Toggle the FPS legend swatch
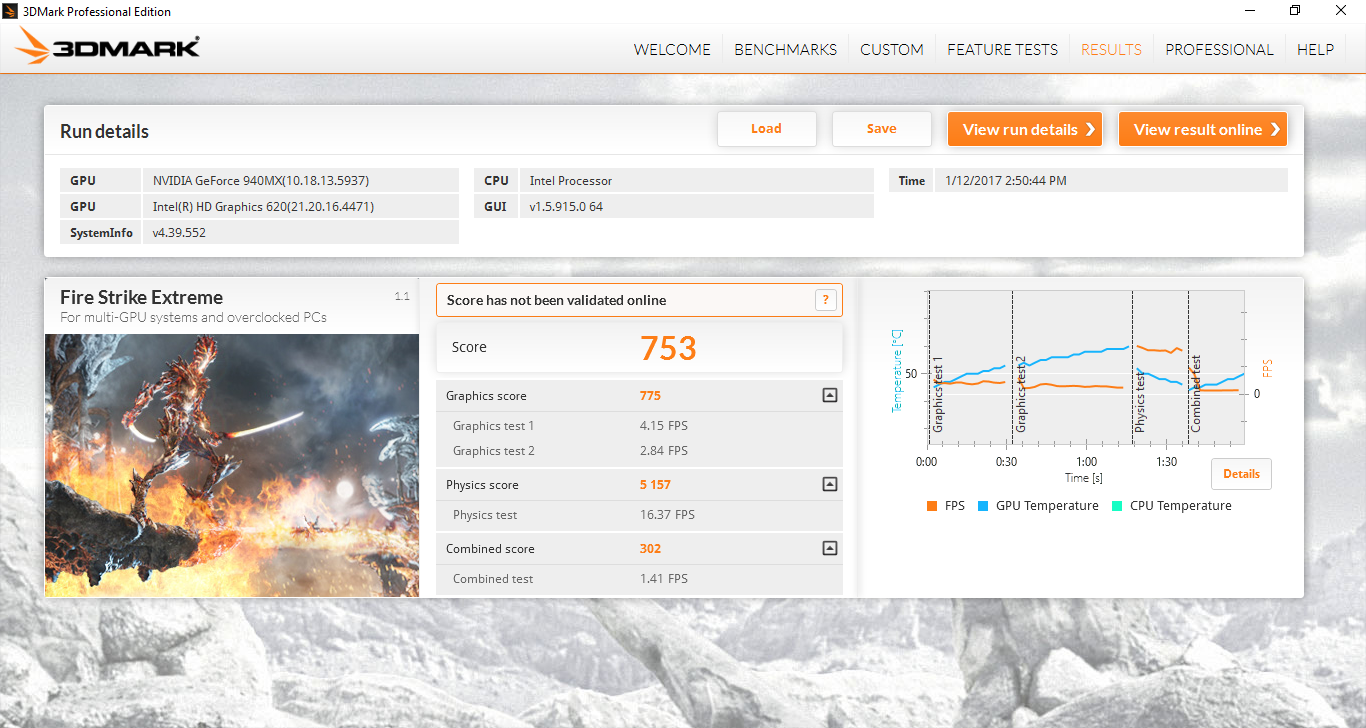 [x=932, y=506]
